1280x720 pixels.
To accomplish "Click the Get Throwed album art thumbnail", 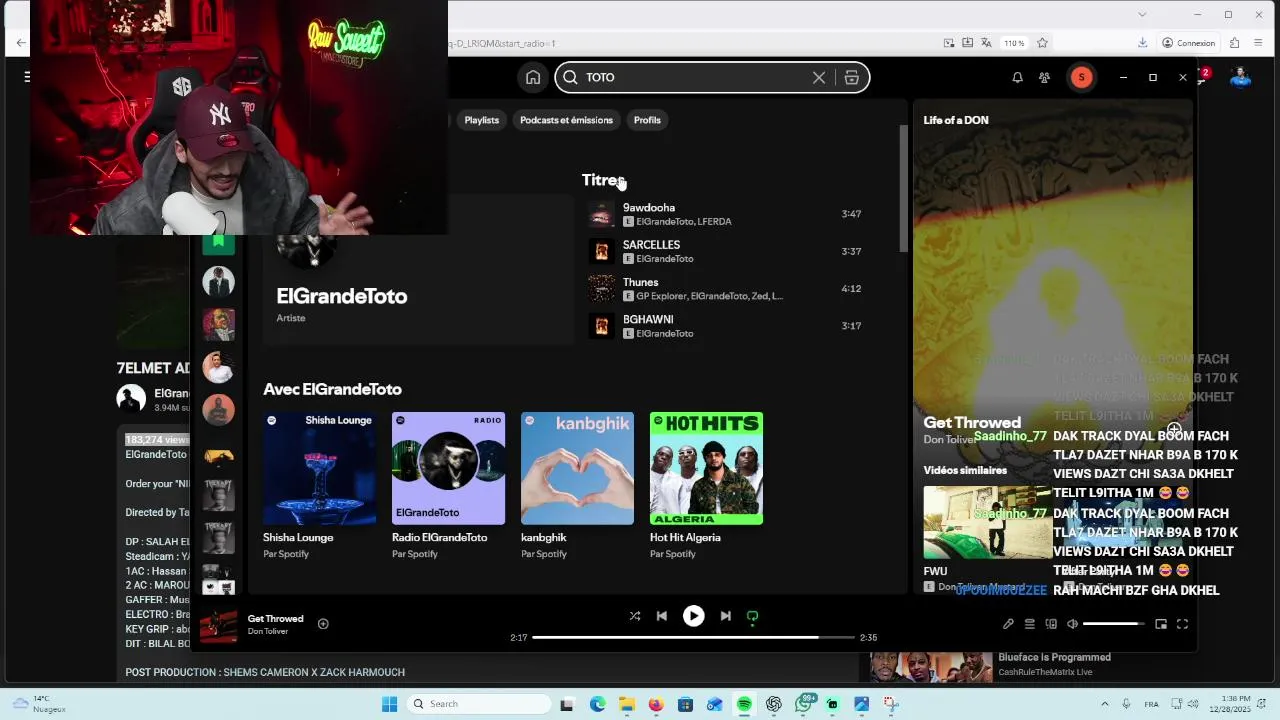I will [x=219, y=625].
